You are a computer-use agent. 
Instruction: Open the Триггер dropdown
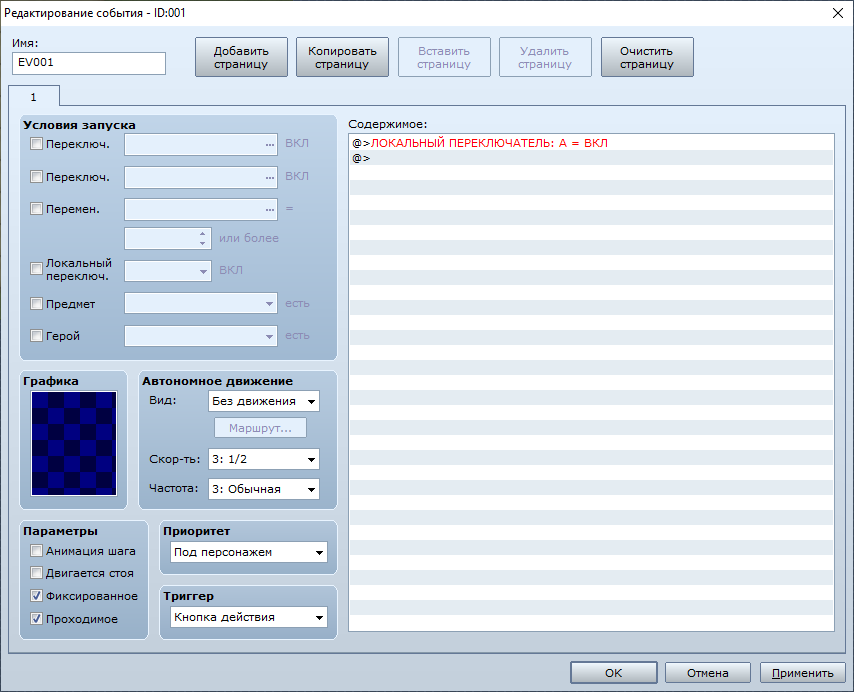[249, 617]
